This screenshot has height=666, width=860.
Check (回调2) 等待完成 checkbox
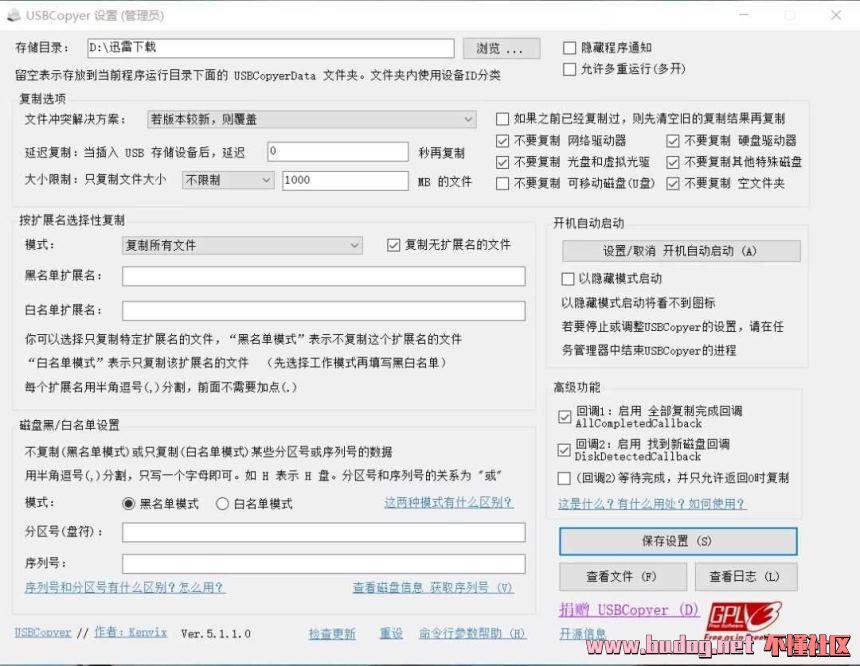pos(564,478)
